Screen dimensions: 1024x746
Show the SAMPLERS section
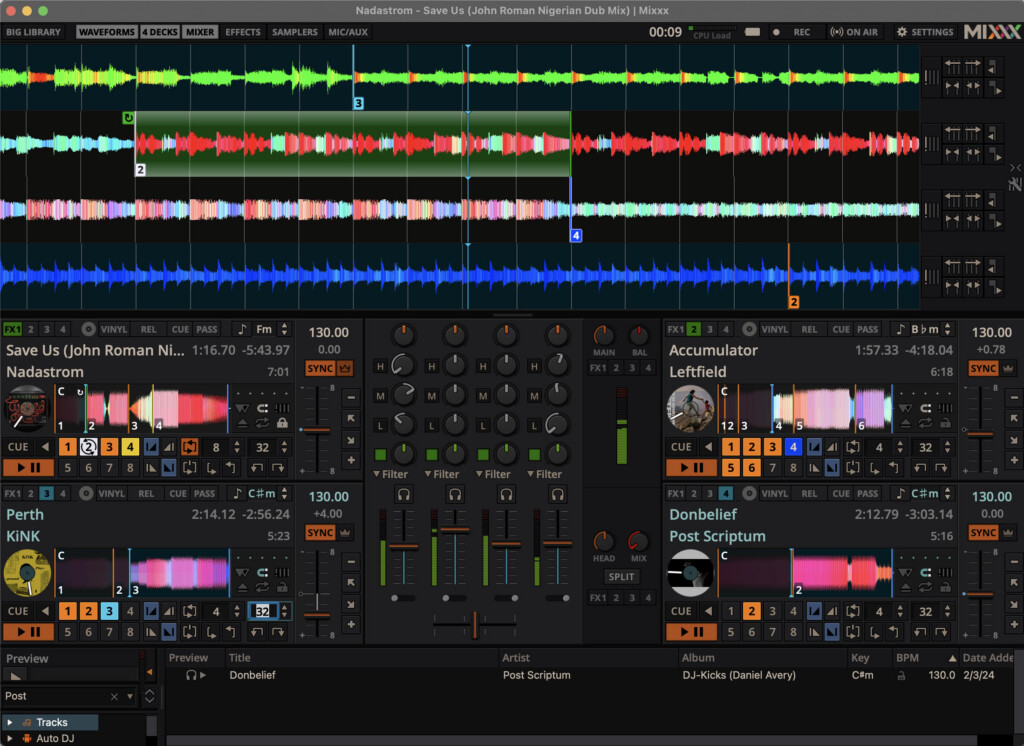coord(295,32)
